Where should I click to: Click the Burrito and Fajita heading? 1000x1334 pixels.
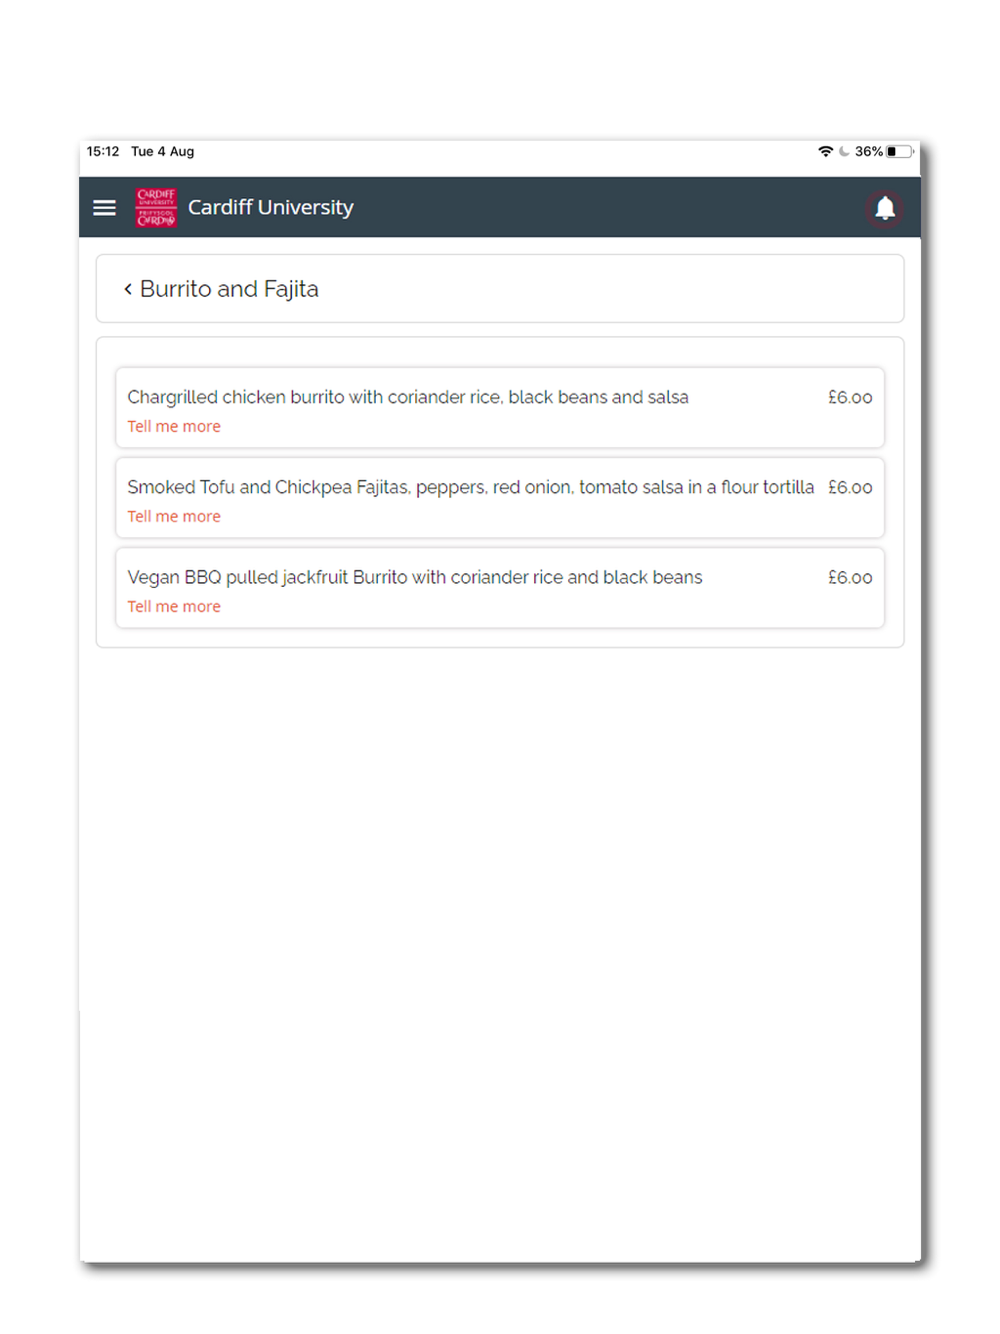(x=229, y=289)
